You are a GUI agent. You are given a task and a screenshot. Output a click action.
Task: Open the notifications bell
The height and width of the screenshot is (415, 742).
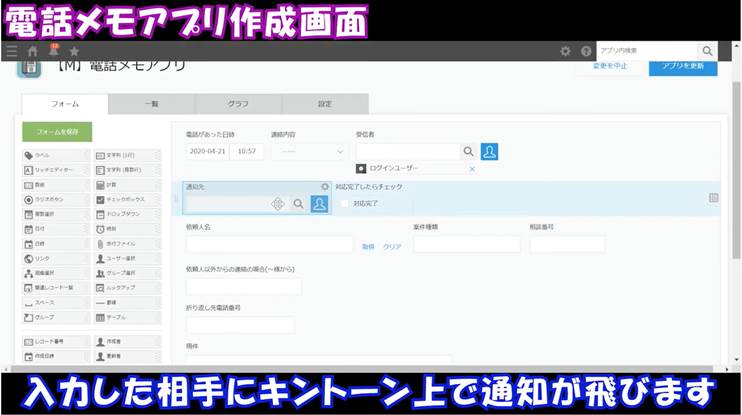pyautogui.click(x=53, y=50)
